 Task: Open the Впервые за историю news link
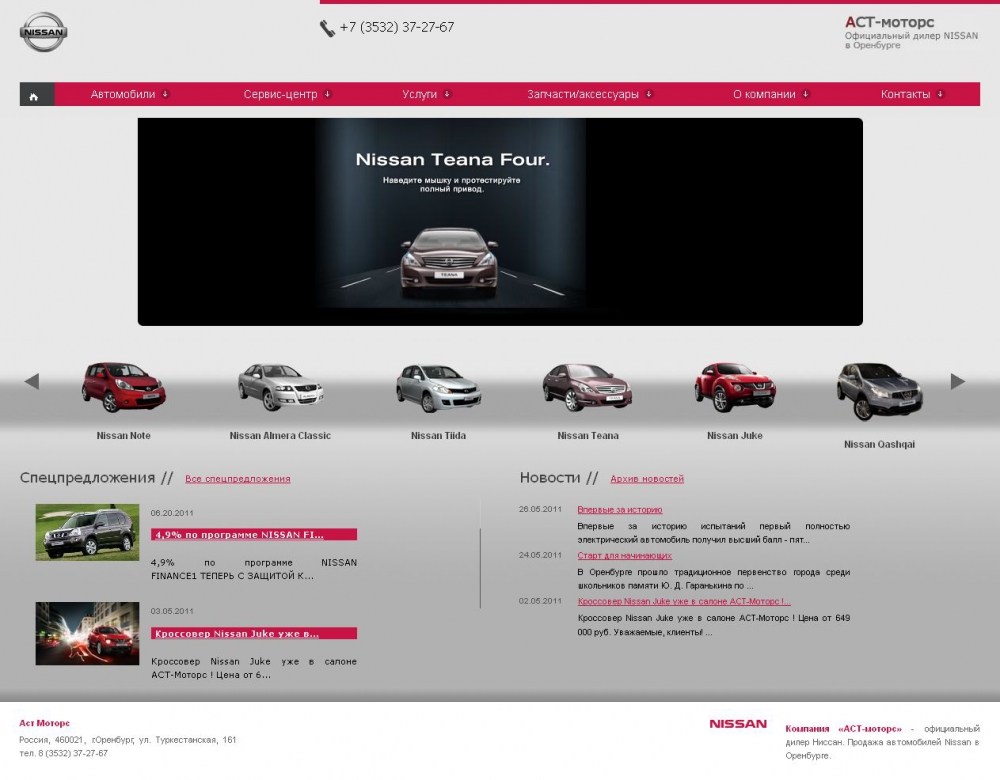(x=620, y=510)
